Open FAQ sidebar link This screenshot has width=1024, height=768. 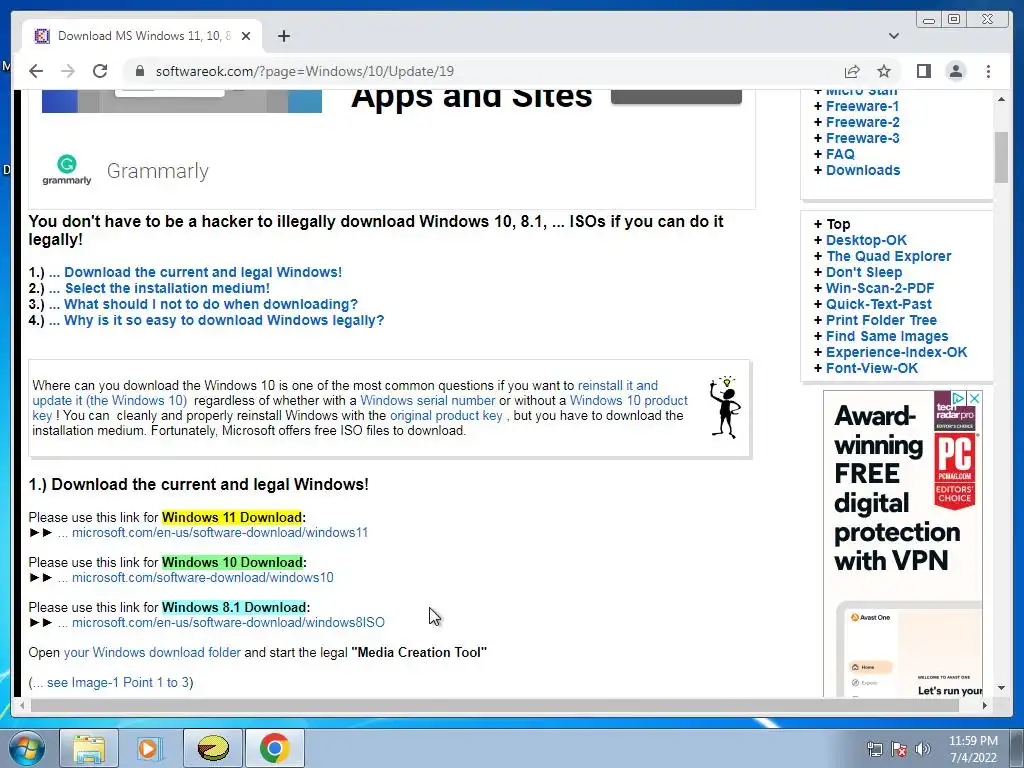pyautogui.click(x=840, y=154)
